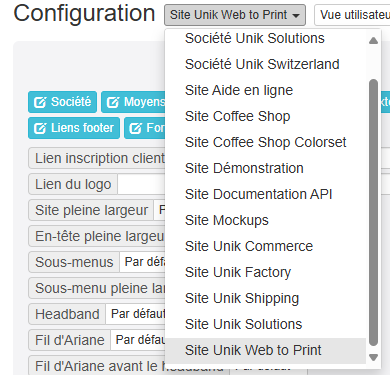
Task: Select Société Unik Solutions from list
Action: tap(255, 38)
